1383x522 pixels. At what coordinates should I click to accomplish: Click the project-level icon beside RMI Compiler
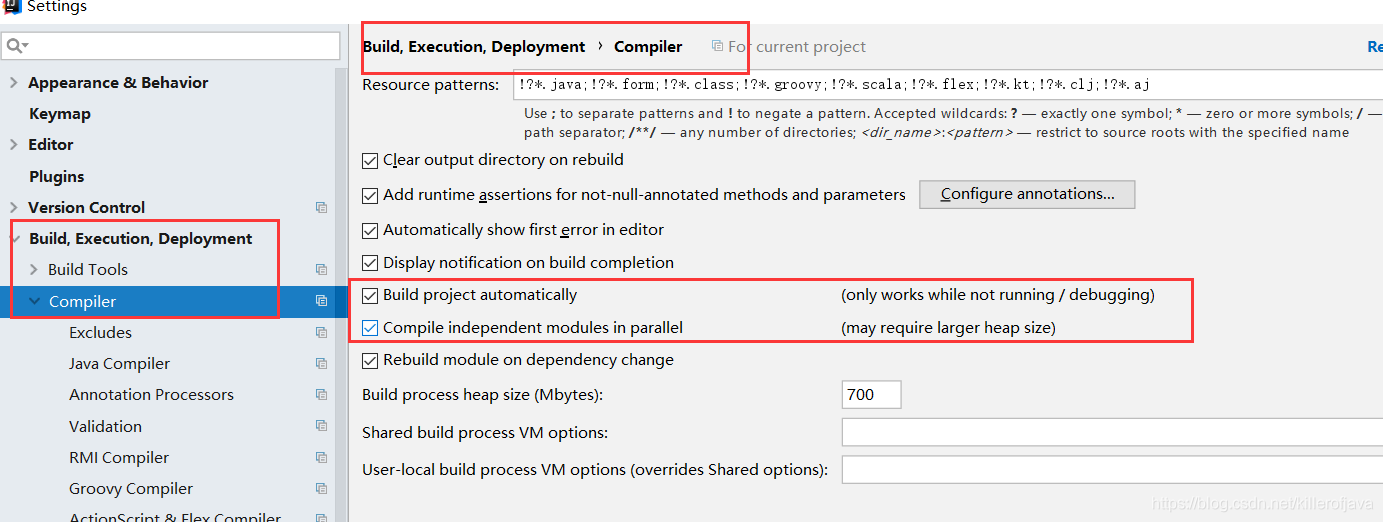coord(321,458)
